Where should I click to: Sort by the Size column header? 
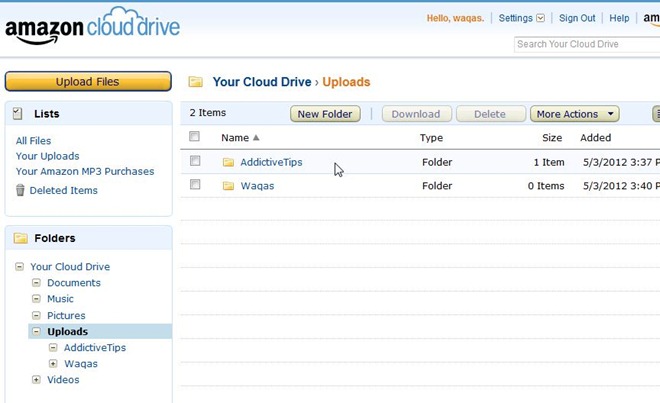(x=552, y=138)
